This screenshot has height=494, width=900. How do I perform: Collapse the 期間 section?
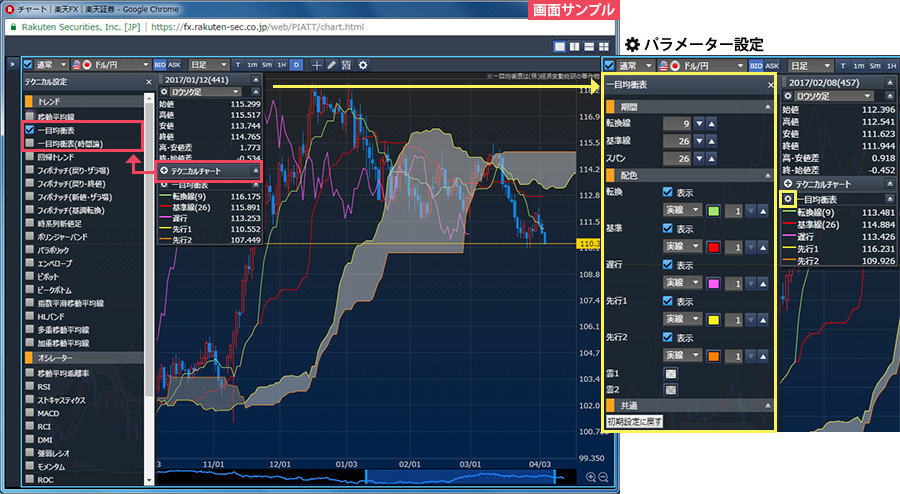767,107
